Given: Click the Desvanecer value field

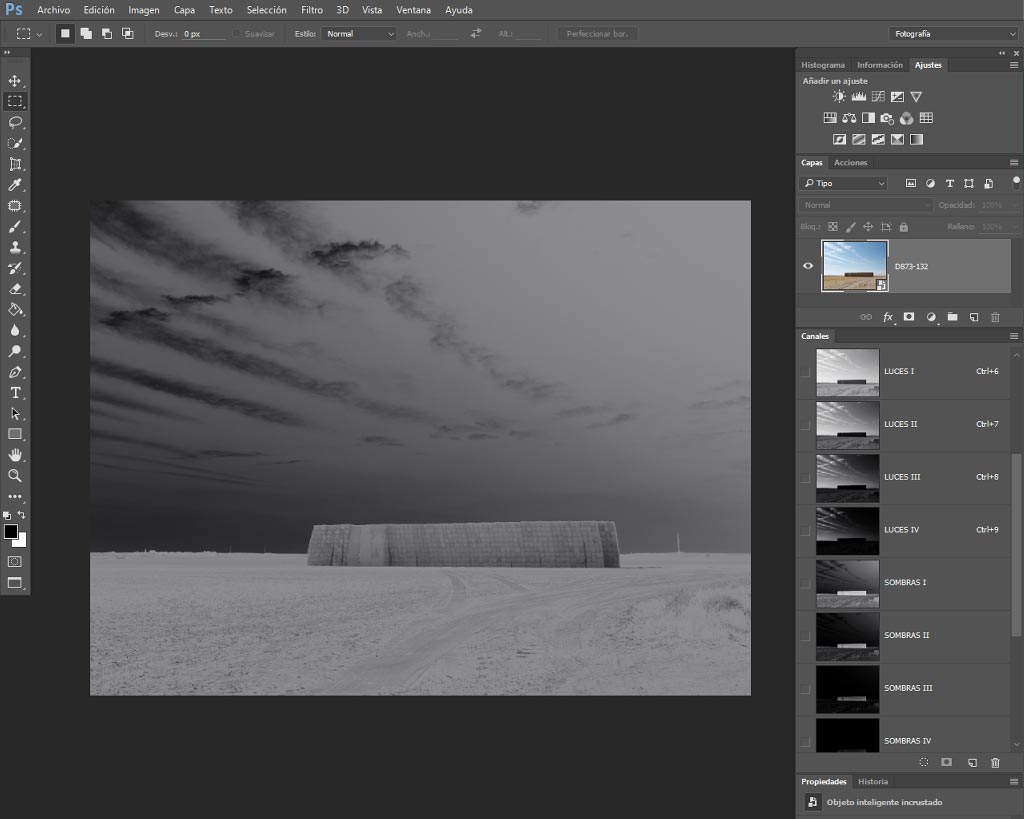Looking at the screenshot, I should (x=204, y=34).
